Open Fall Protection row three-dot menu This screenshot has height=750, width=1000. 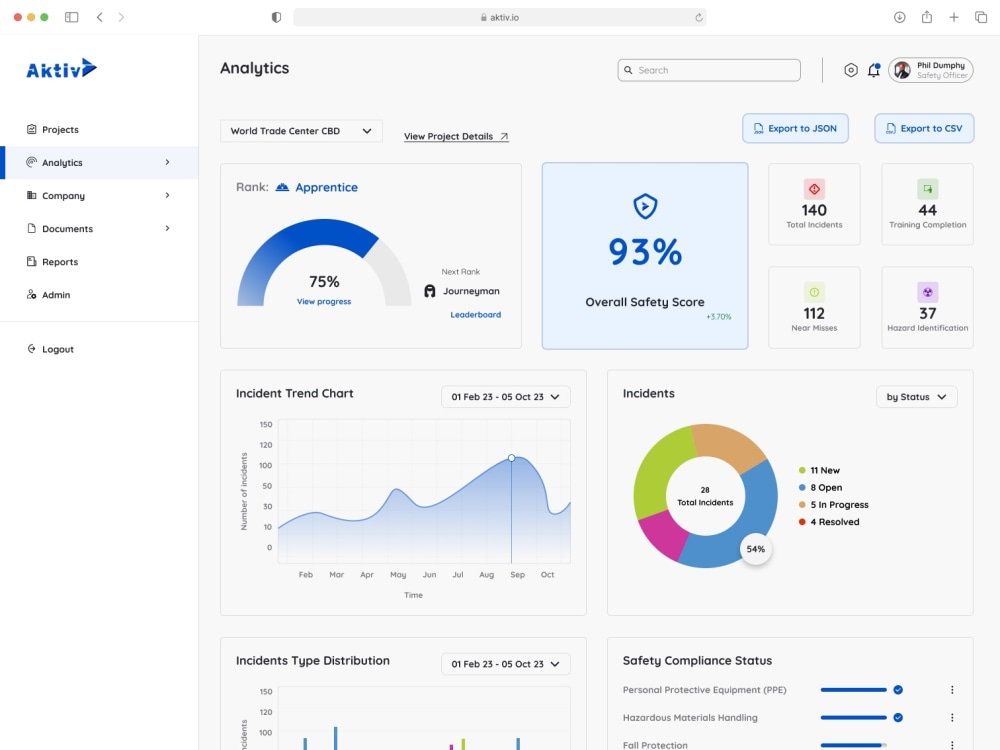952,744
